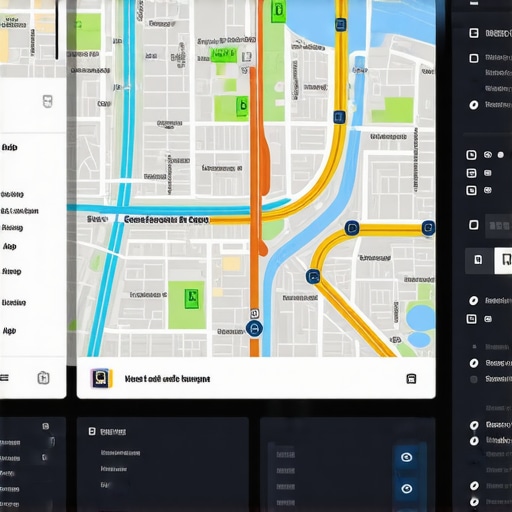This screenshot has width=512, height=512.
Task: Click the green marker at the map's top edge
Action: tap(278, 11)
